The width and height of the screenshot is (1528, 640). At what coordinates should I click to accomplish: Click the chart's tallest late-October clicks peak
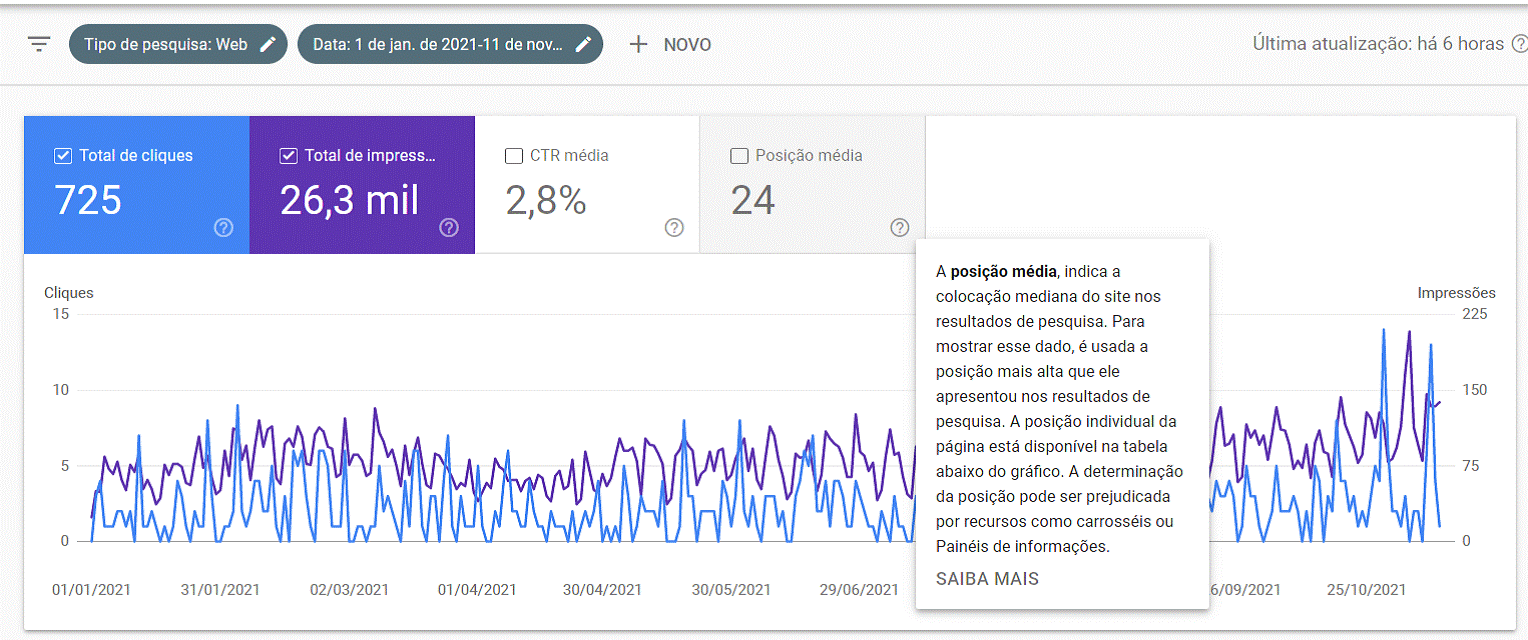[1384, 330]
